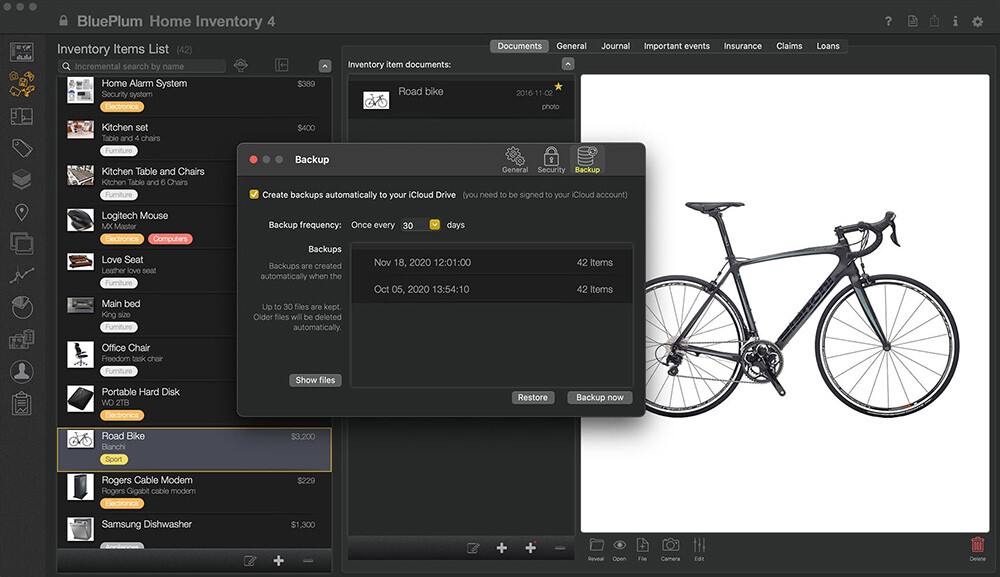1000x577 pixels.
Task: Select Rogers Cable Modem in inventory list
Action: [195, 492]
